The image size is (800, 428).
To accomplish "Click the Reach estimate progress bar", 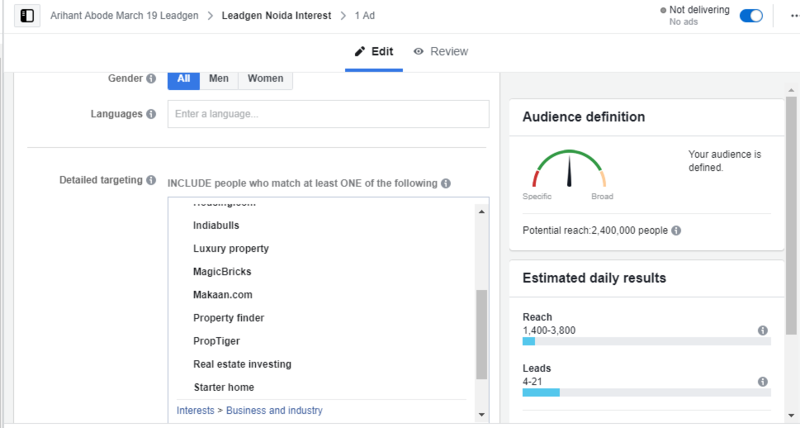I will [646, 341].
